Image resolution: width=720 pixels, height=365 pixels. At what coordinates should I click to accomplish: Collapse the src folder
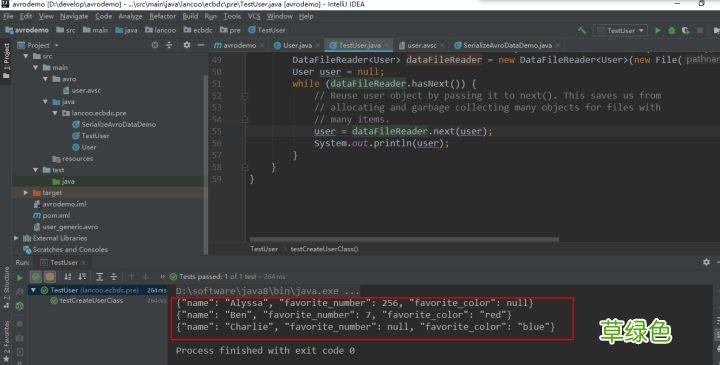(x=26, y=56)
